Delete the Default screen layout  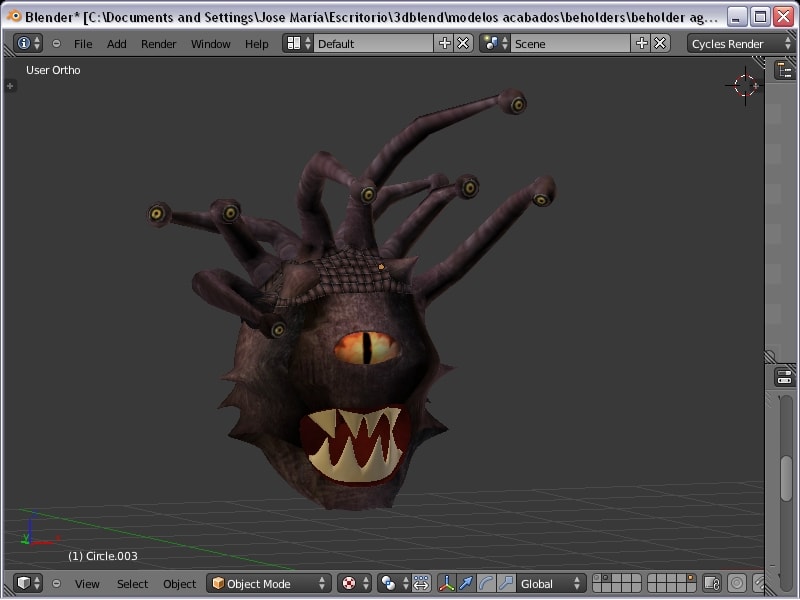click(x=463, y=43)
